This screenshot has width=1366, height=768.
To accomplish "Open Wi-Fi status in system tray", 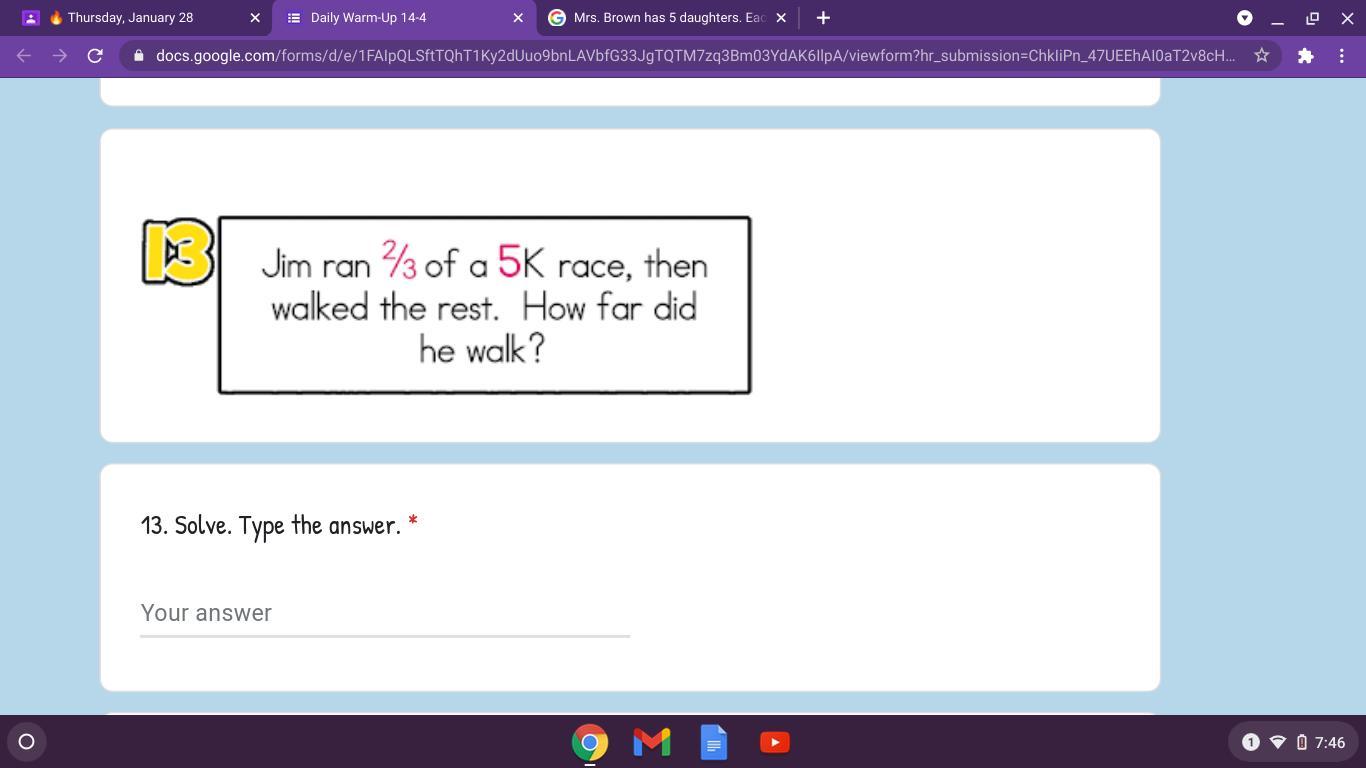I will (1277, 742).
